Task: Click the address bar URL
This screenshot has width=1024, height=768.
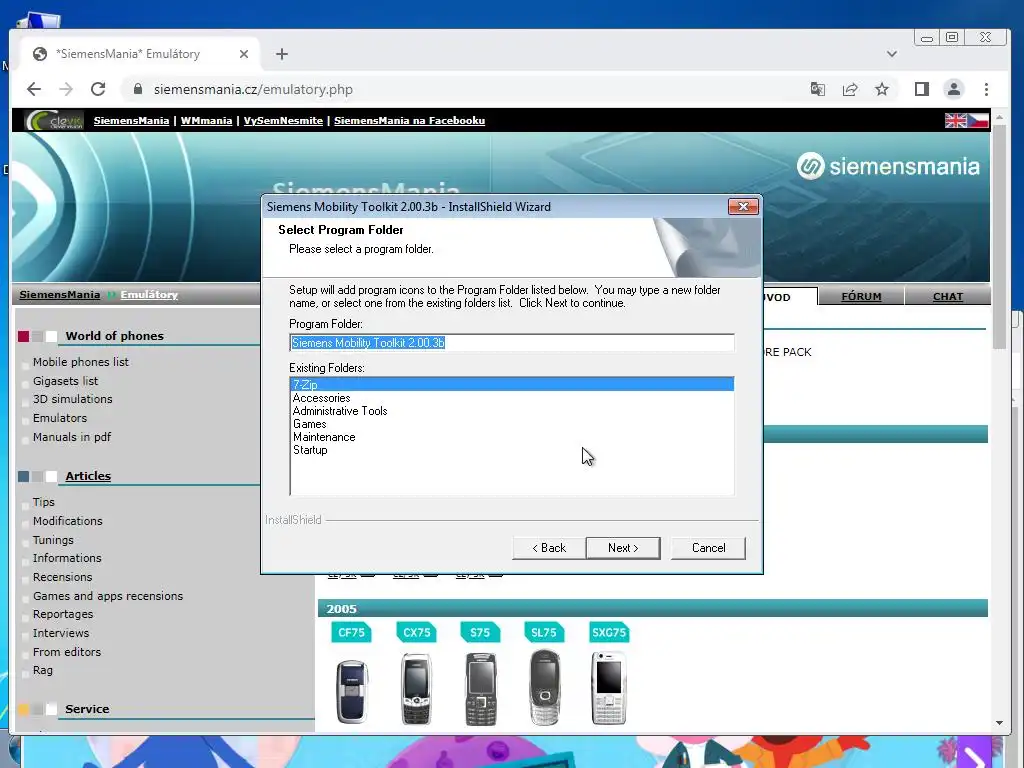Action: (253, 89)
